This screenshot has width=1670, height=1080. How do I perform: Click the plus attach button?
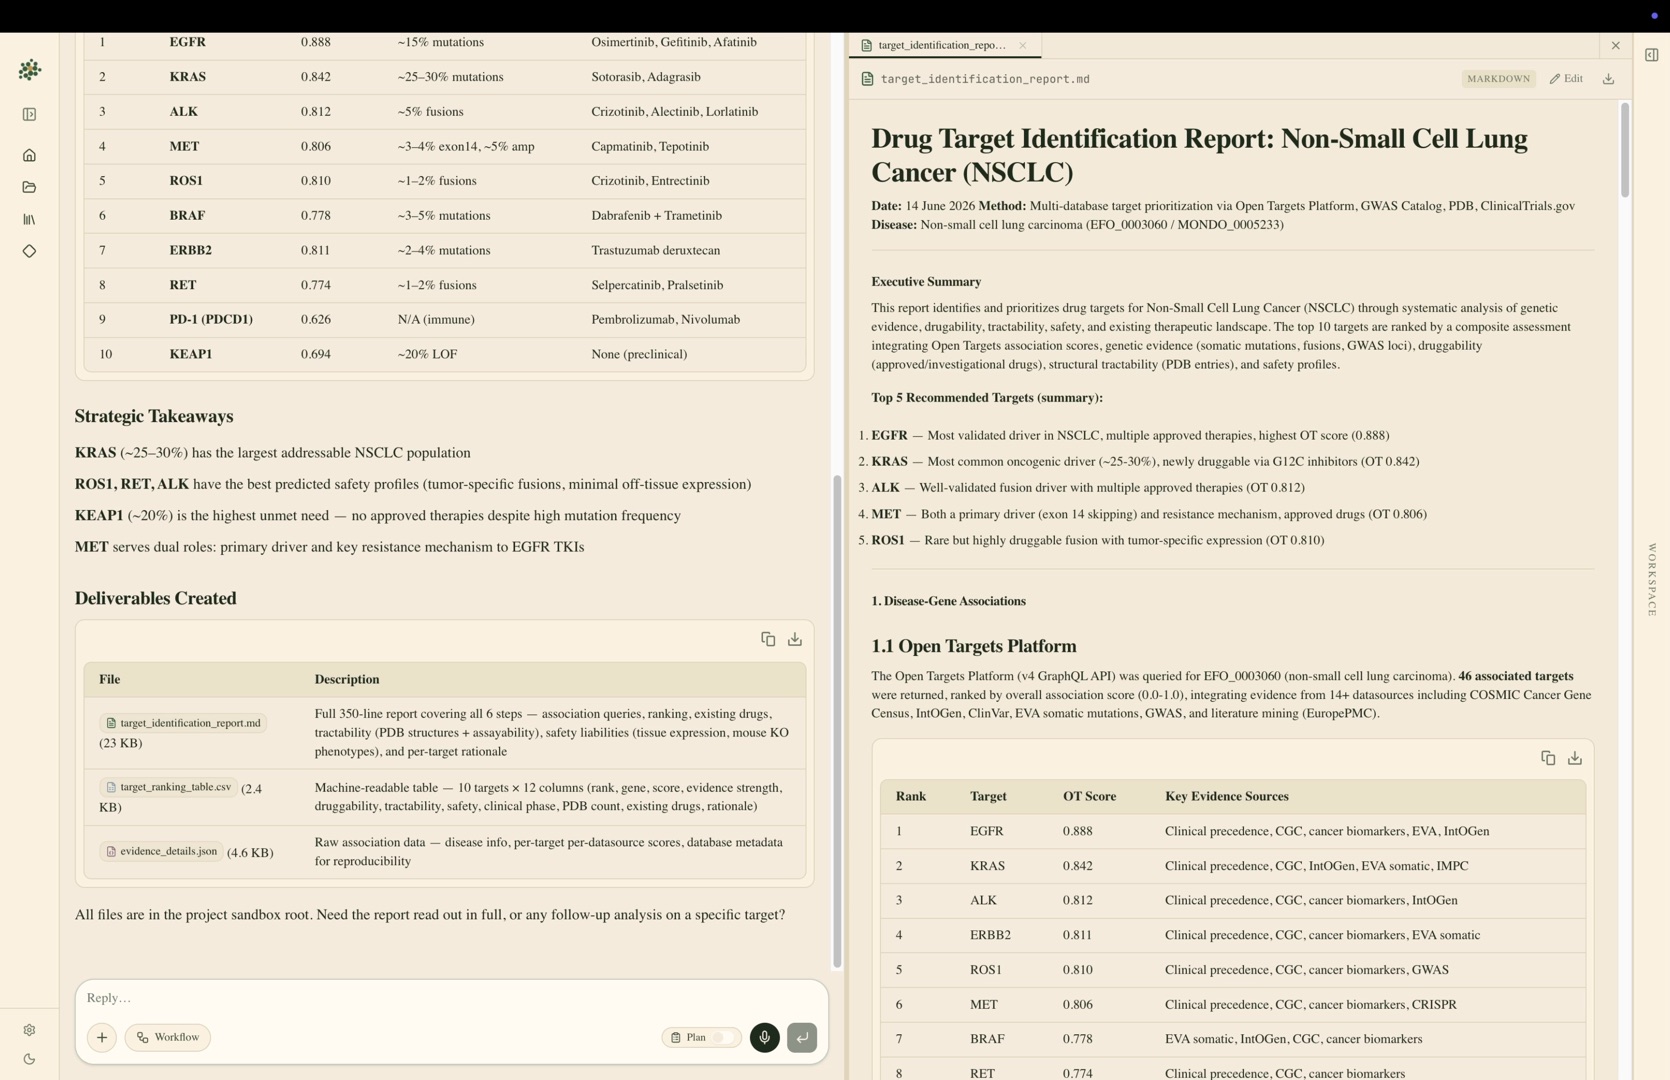[x=102, y=1037]
